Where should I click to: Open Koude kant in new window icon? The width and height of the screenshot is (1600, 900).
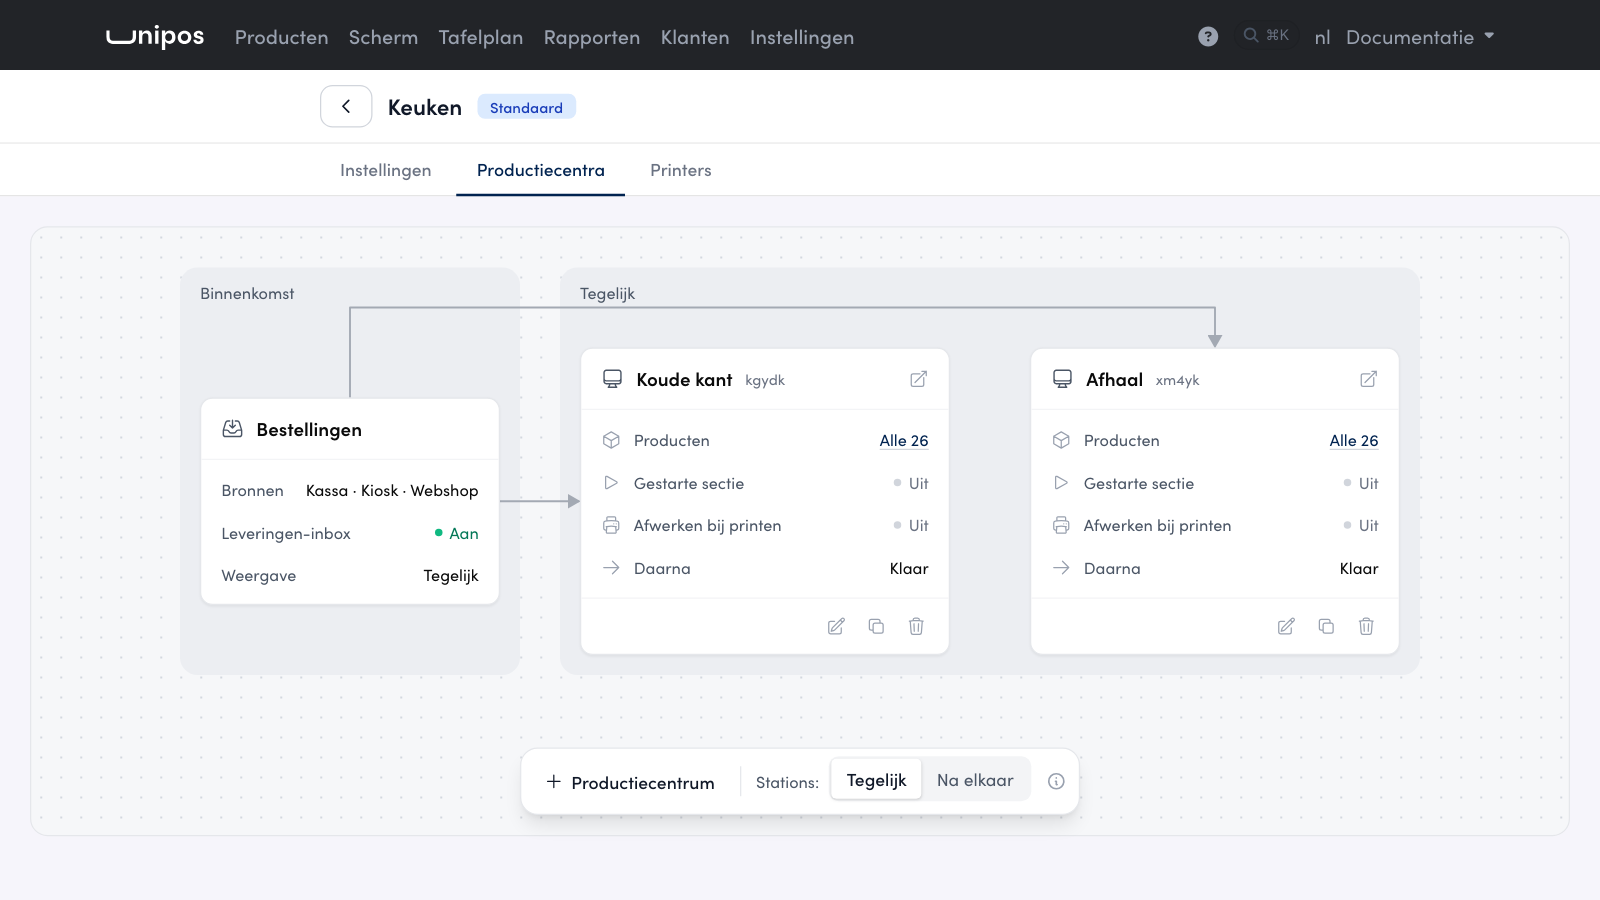(x=918, y=379)
